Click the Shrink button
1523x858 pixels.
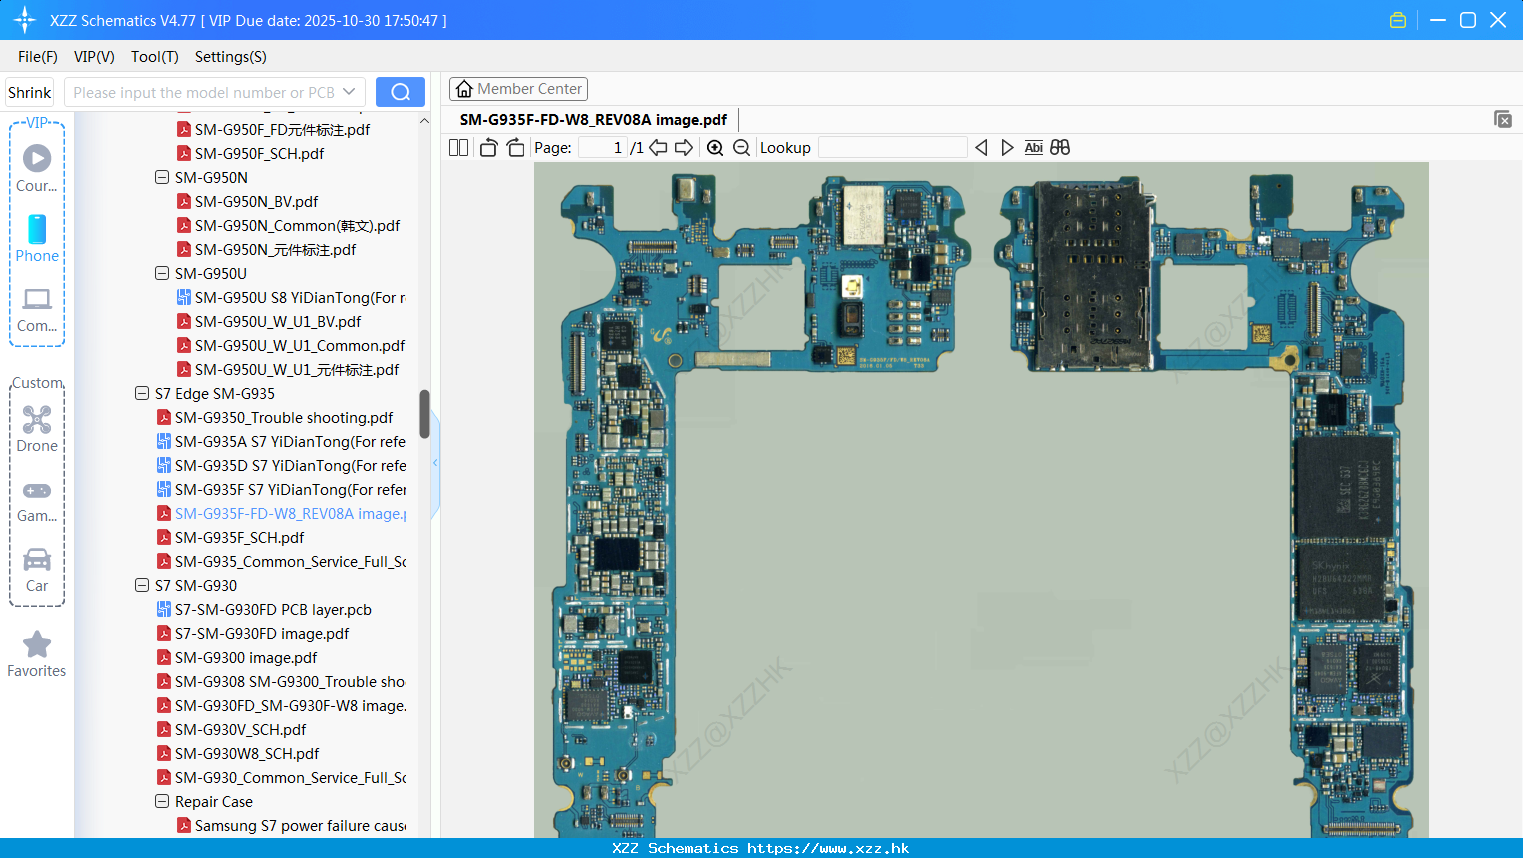[x=29, y=92]
